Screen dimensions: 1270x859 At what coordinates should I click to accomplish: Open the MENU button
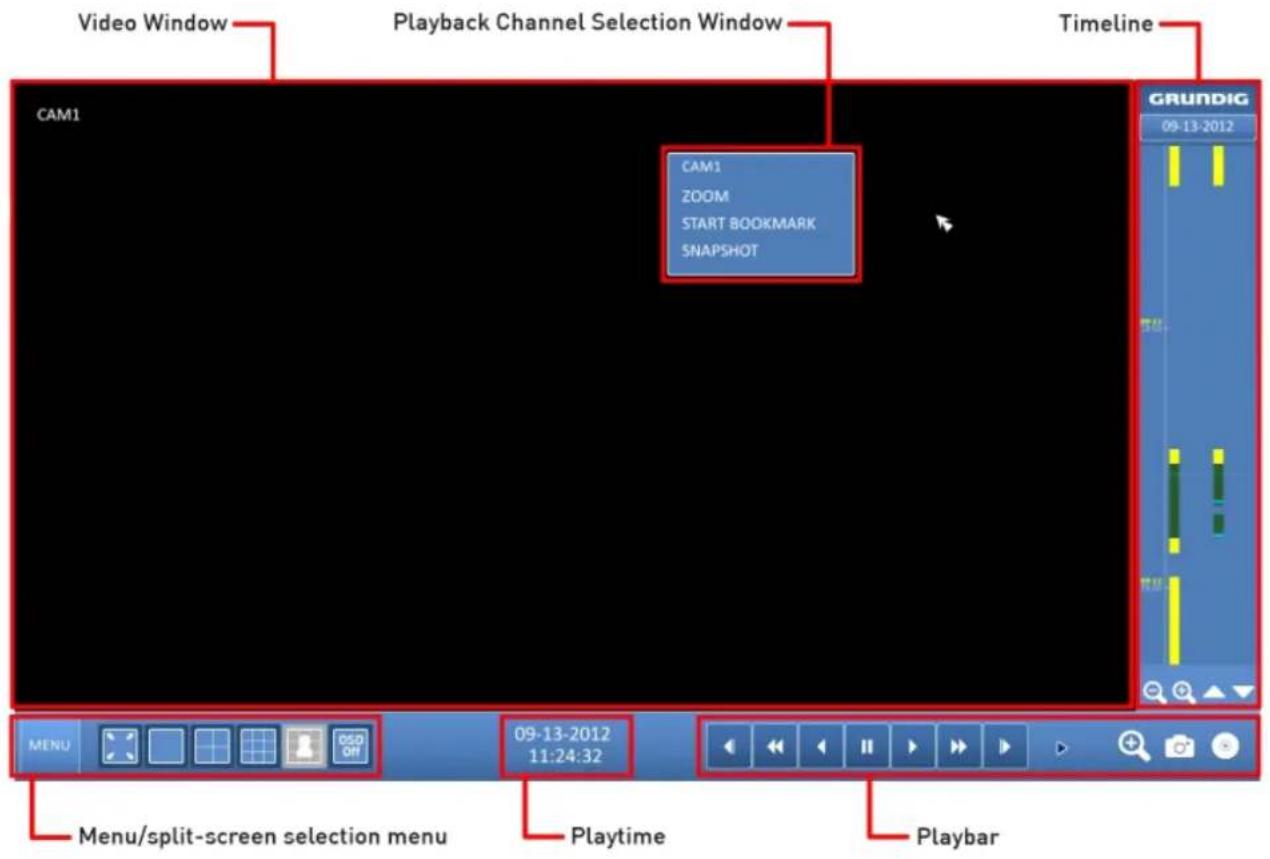[x=50, y=746]
